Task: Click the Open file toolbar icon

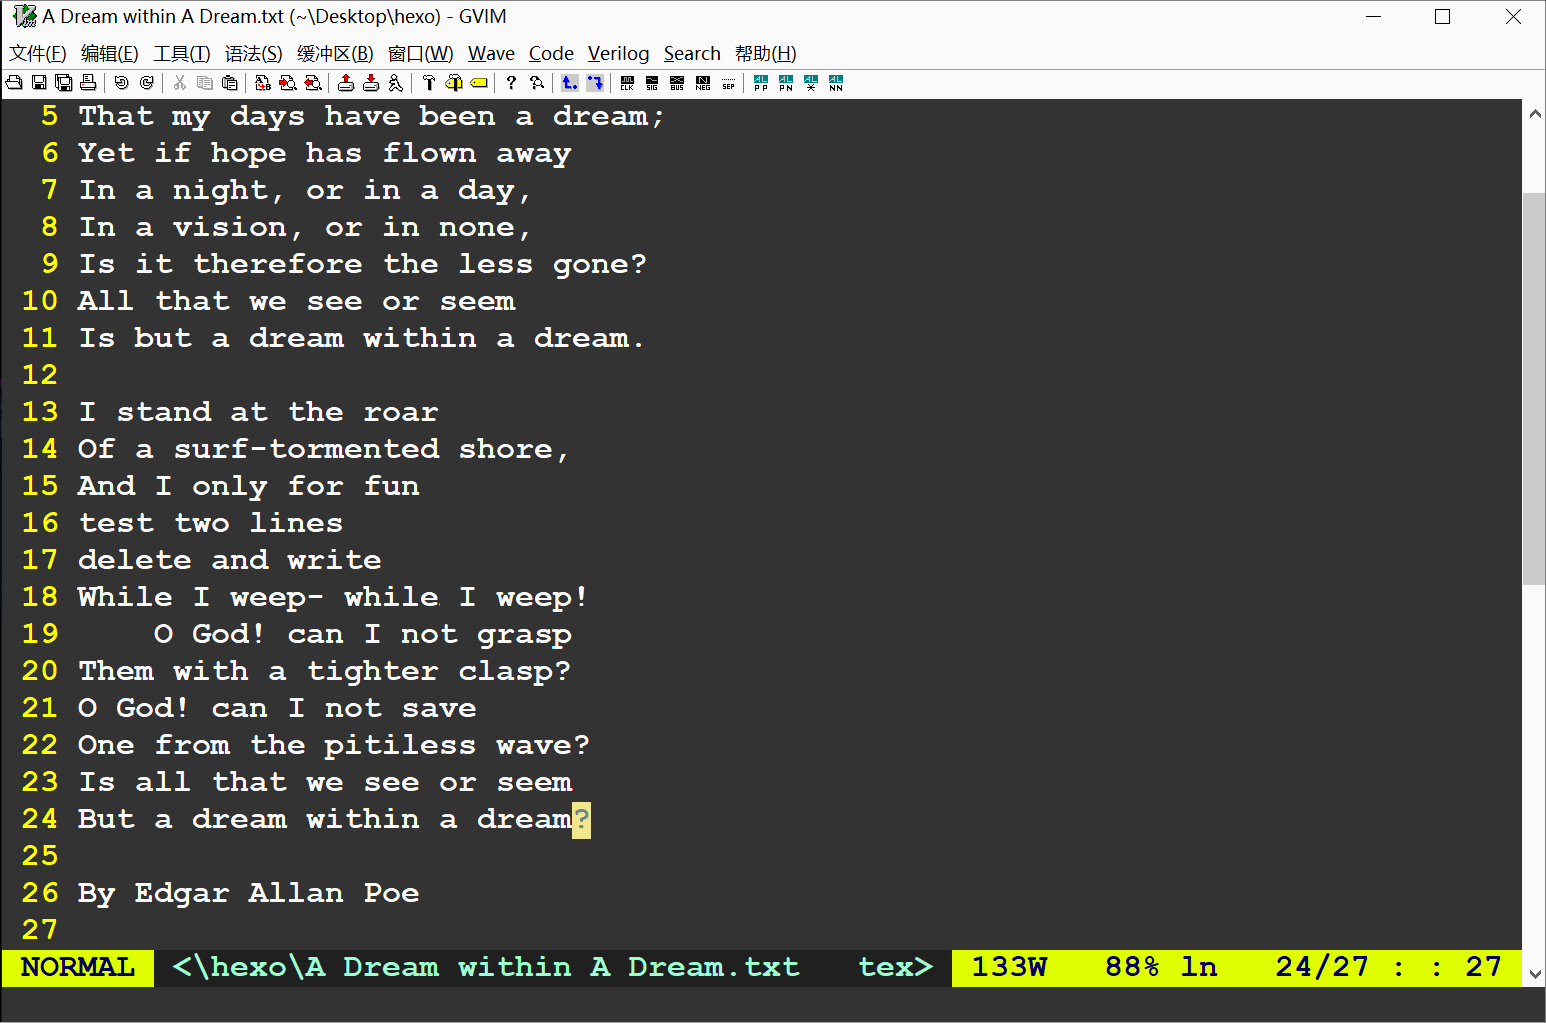Action: click(x=14, y=83)
